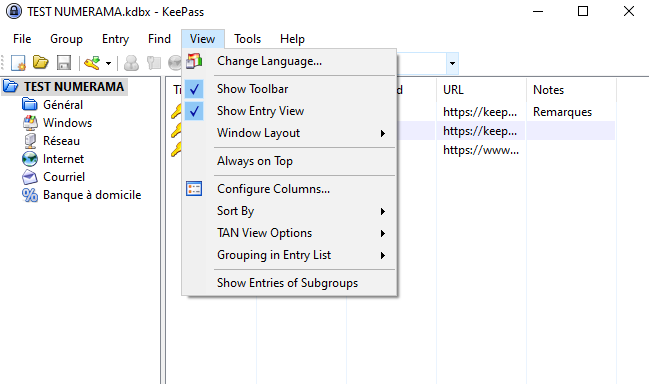Click the KeePass lock icon in title bar
Screen dimensions: 649x384
coord(14,11)
